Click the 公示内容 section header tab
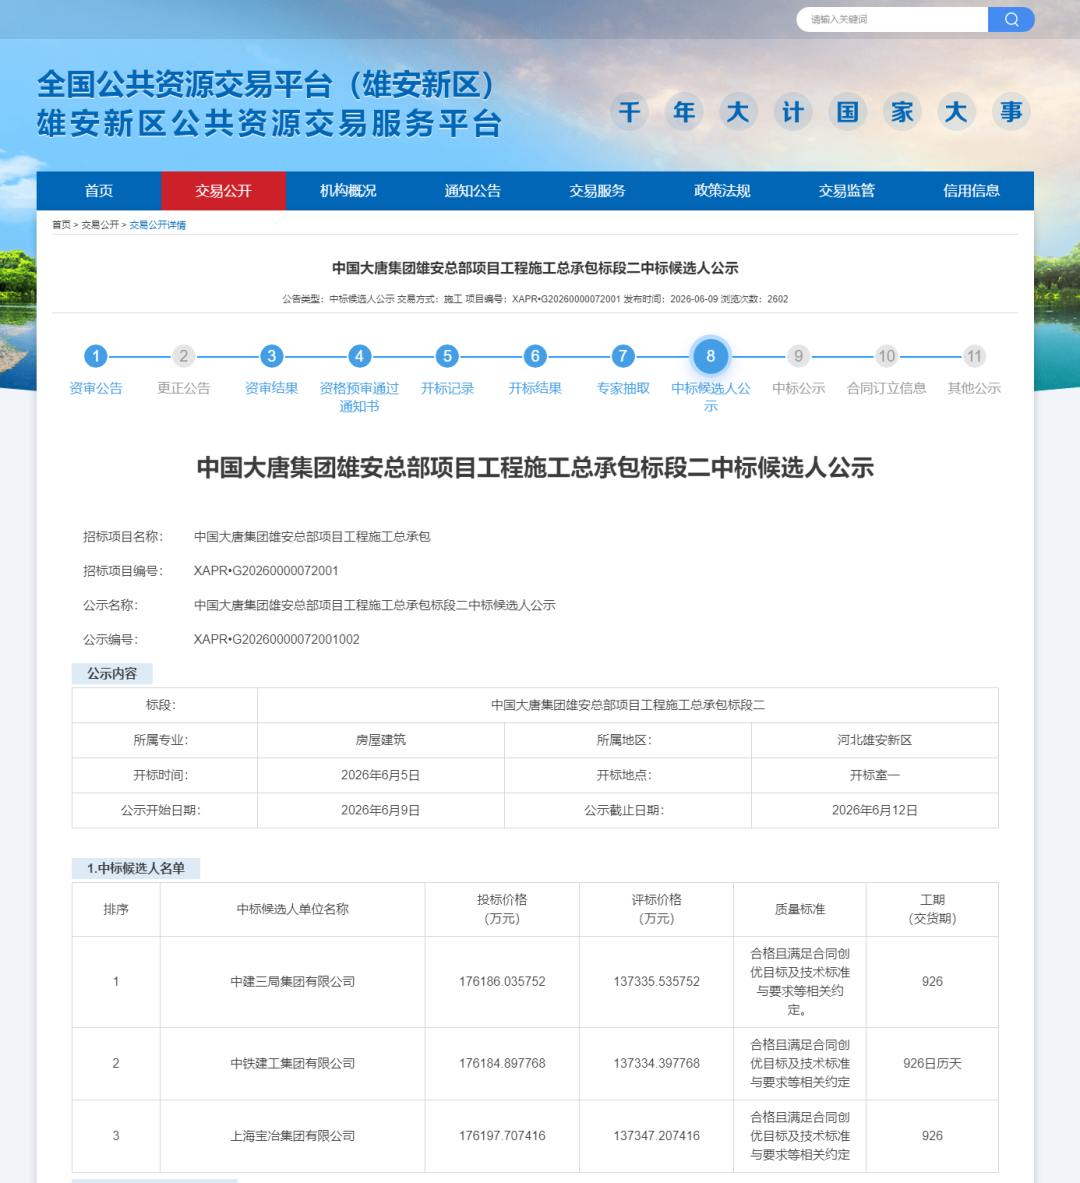The height and width of the screenshot is (1183, 1080). click(x=112, y=674)
